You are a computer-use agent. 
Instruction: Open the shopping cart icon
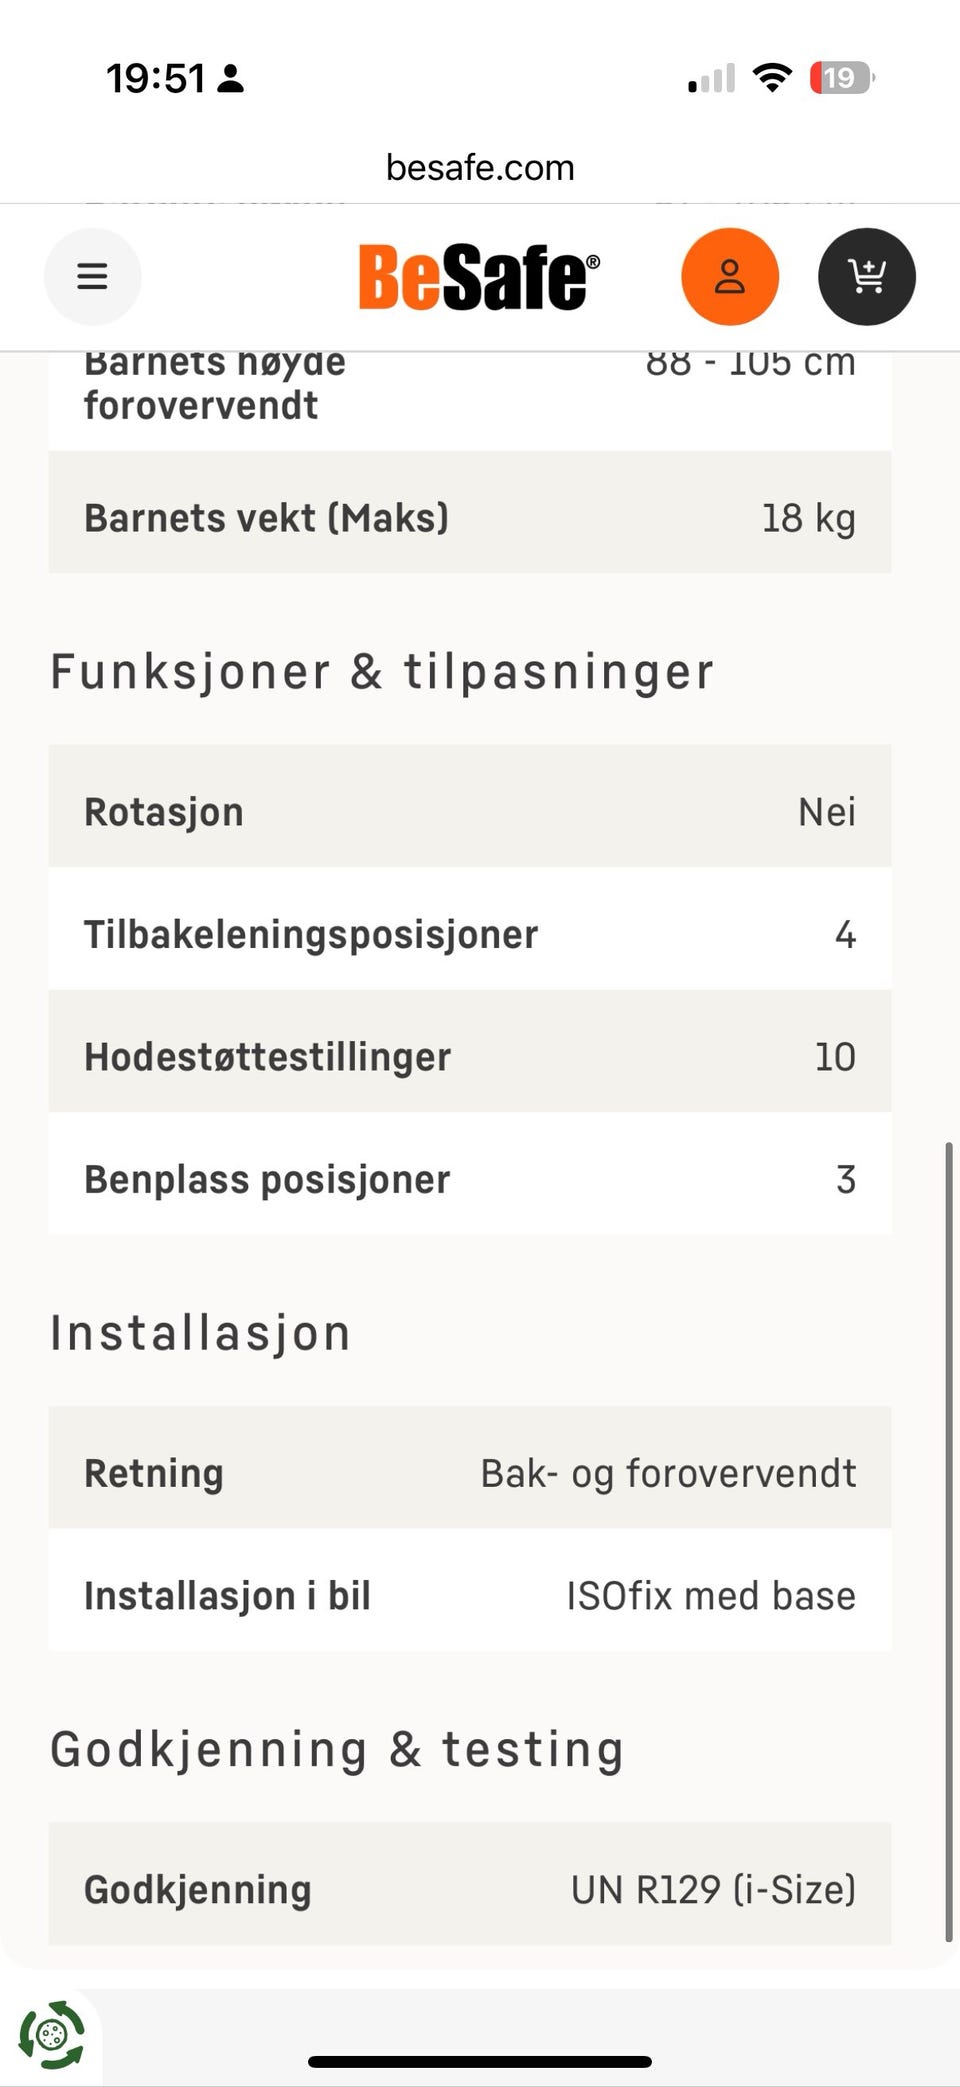pos(867,276)
